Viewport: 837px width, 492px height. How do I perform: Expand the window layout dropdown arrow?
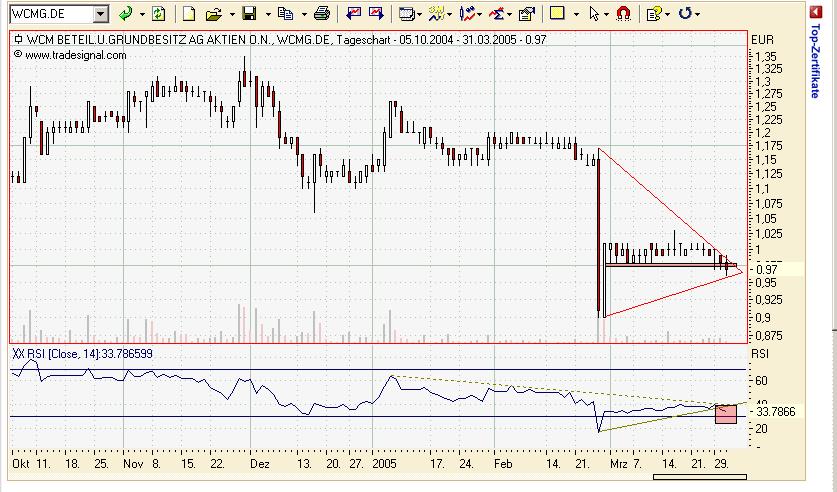pyautogui.click(x=420, y=14)
